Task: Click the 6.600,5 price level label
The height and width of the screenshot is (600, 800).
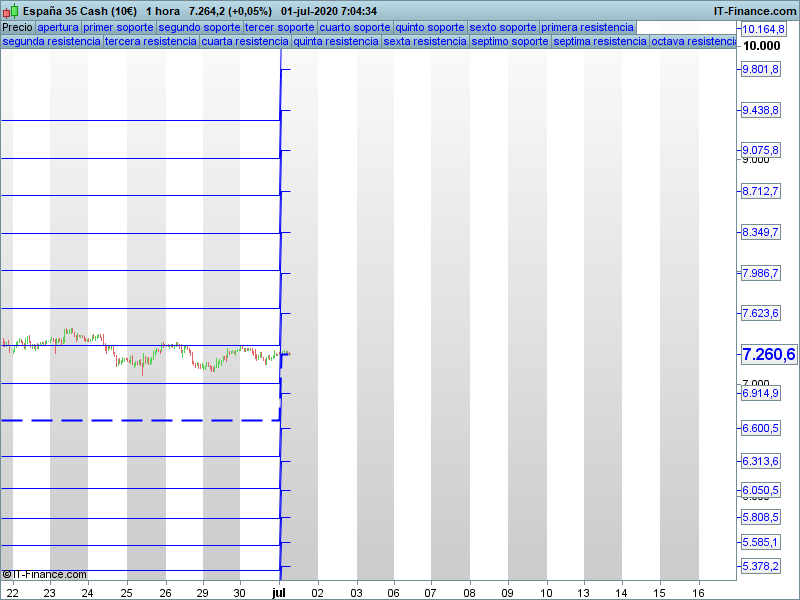Action: pos(761,428)
